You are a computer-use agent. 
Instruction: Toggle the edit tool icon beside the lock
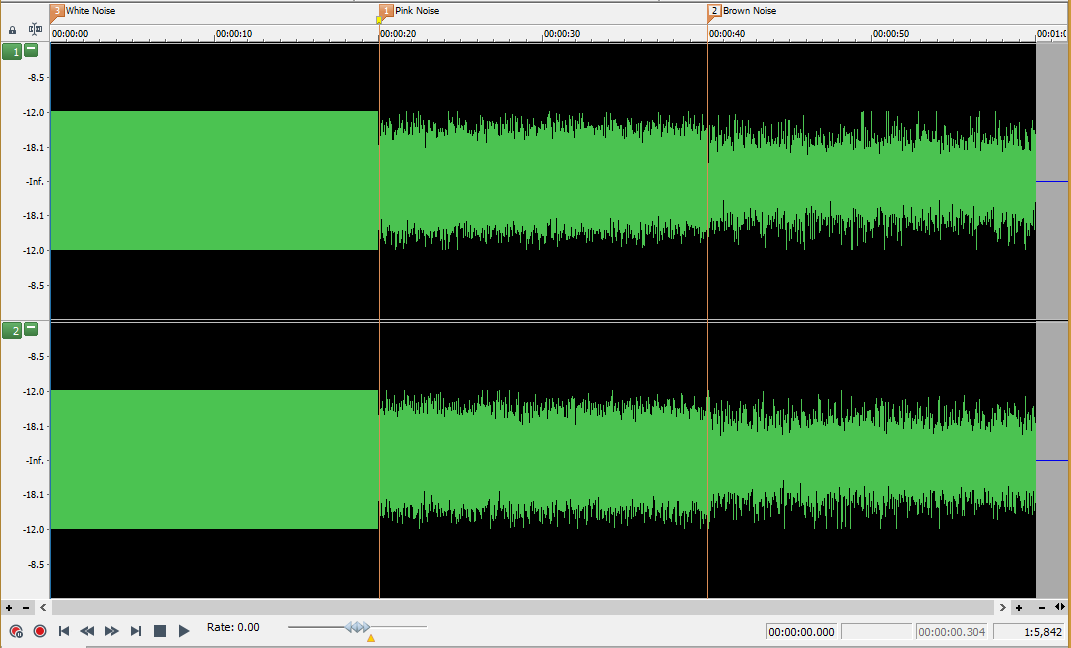coord(35,30)
